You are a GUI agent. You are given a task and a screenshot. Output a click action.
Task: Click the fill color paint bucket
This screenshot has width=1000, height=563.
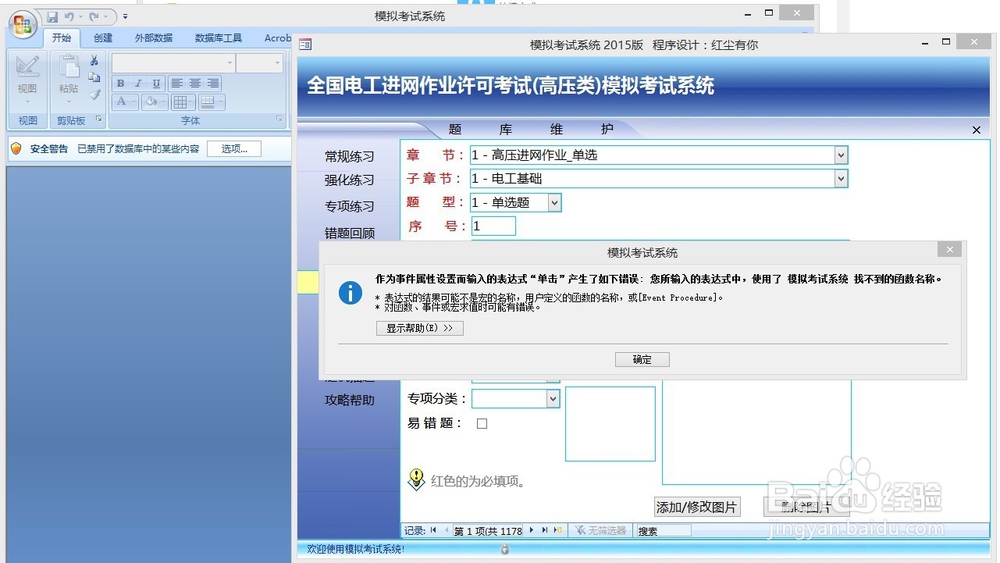click(x=151, y=102)
